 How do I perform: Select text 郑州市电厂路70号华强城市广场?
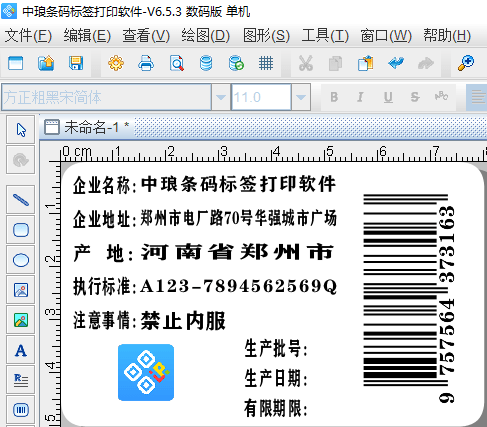click(239, 218)
